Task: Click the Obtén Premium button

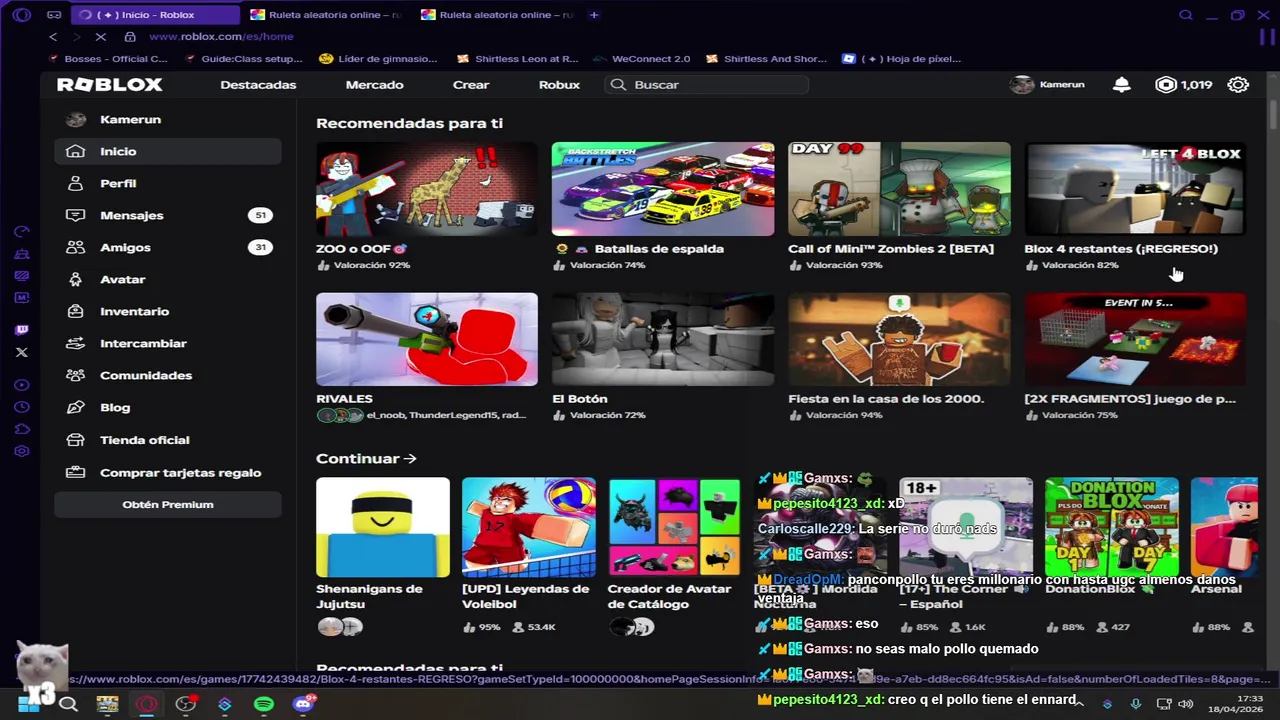Action: pos(168,505)
